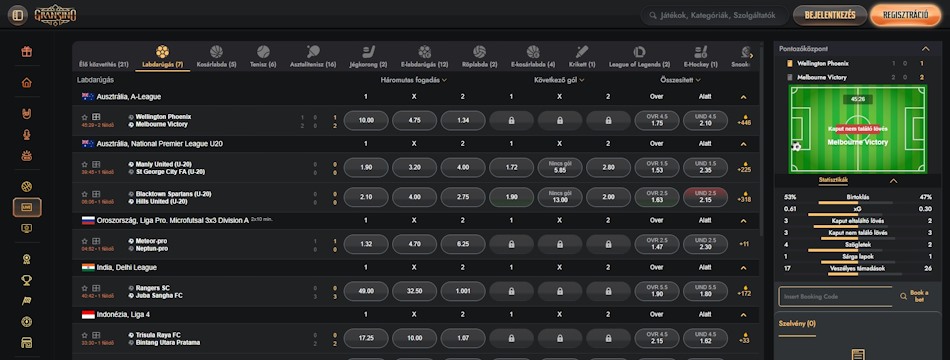Image resolution: width=950 pixels, height=360 pixels.
Task: Open the coin icon in sidebar
Action: click(27, 322)
